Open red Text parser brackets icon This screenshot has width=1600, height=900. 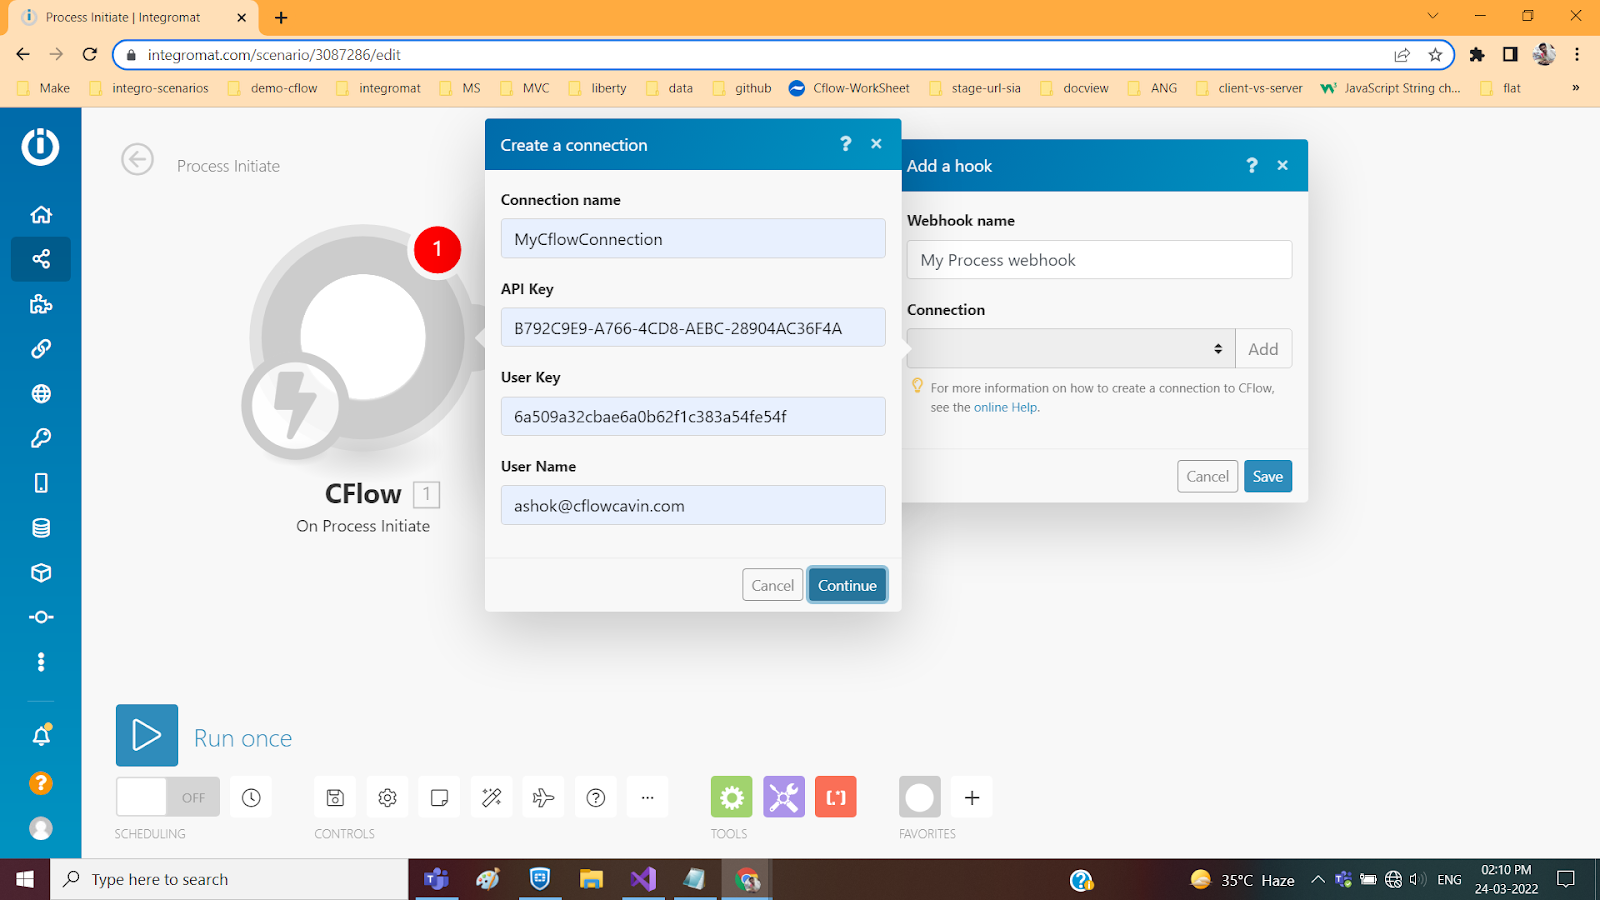pyautogui.click(x=836, y=797)
